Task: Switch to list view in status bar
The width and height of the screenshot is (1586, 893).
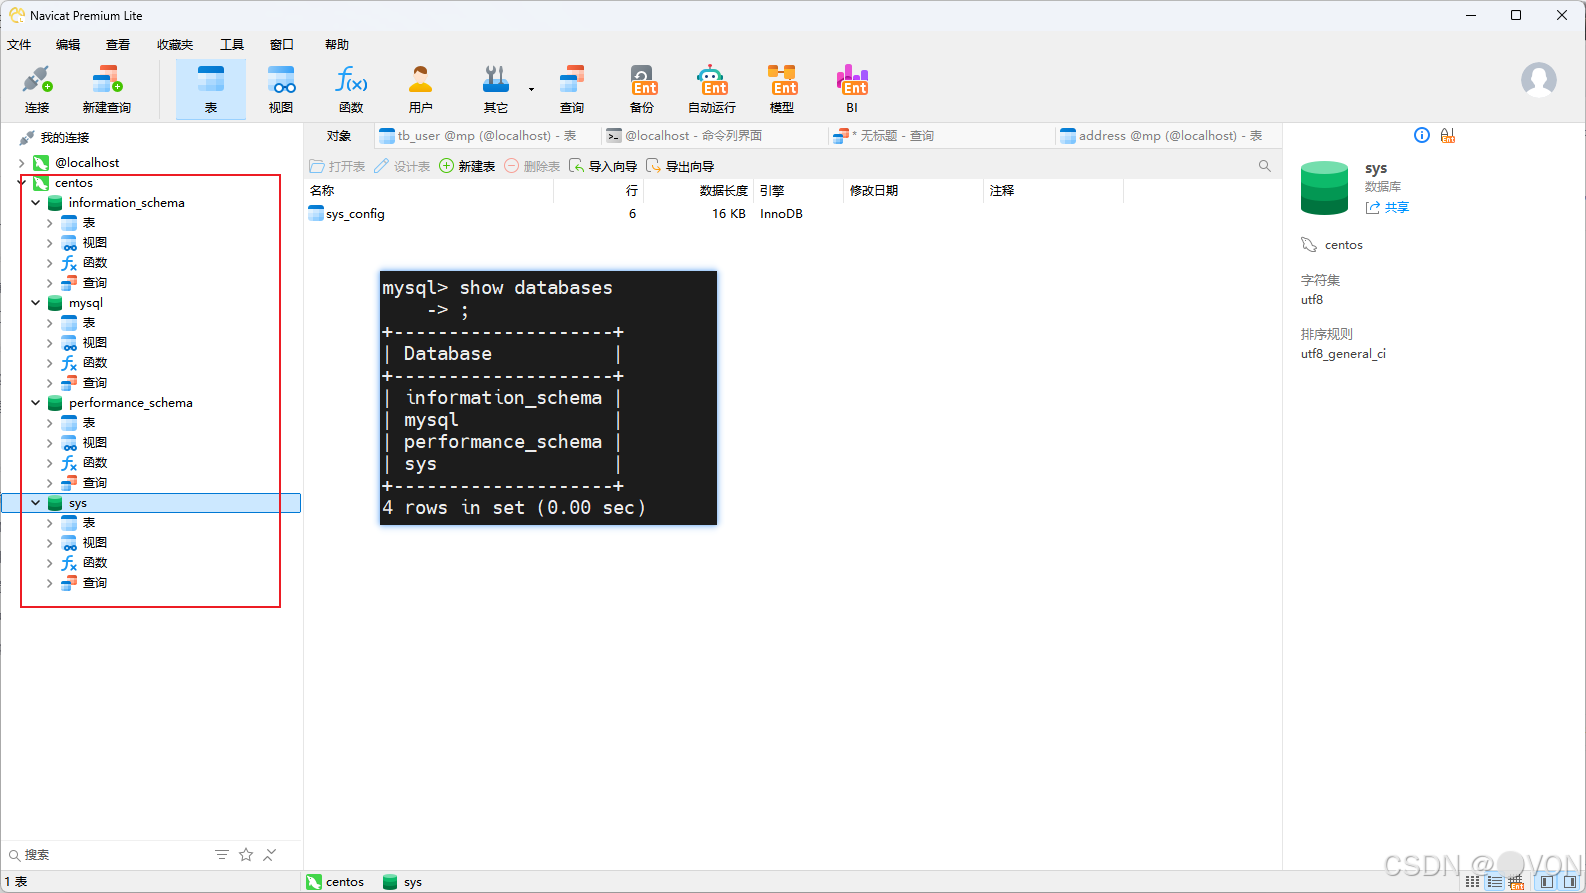Action: (x=1494, y=882)
